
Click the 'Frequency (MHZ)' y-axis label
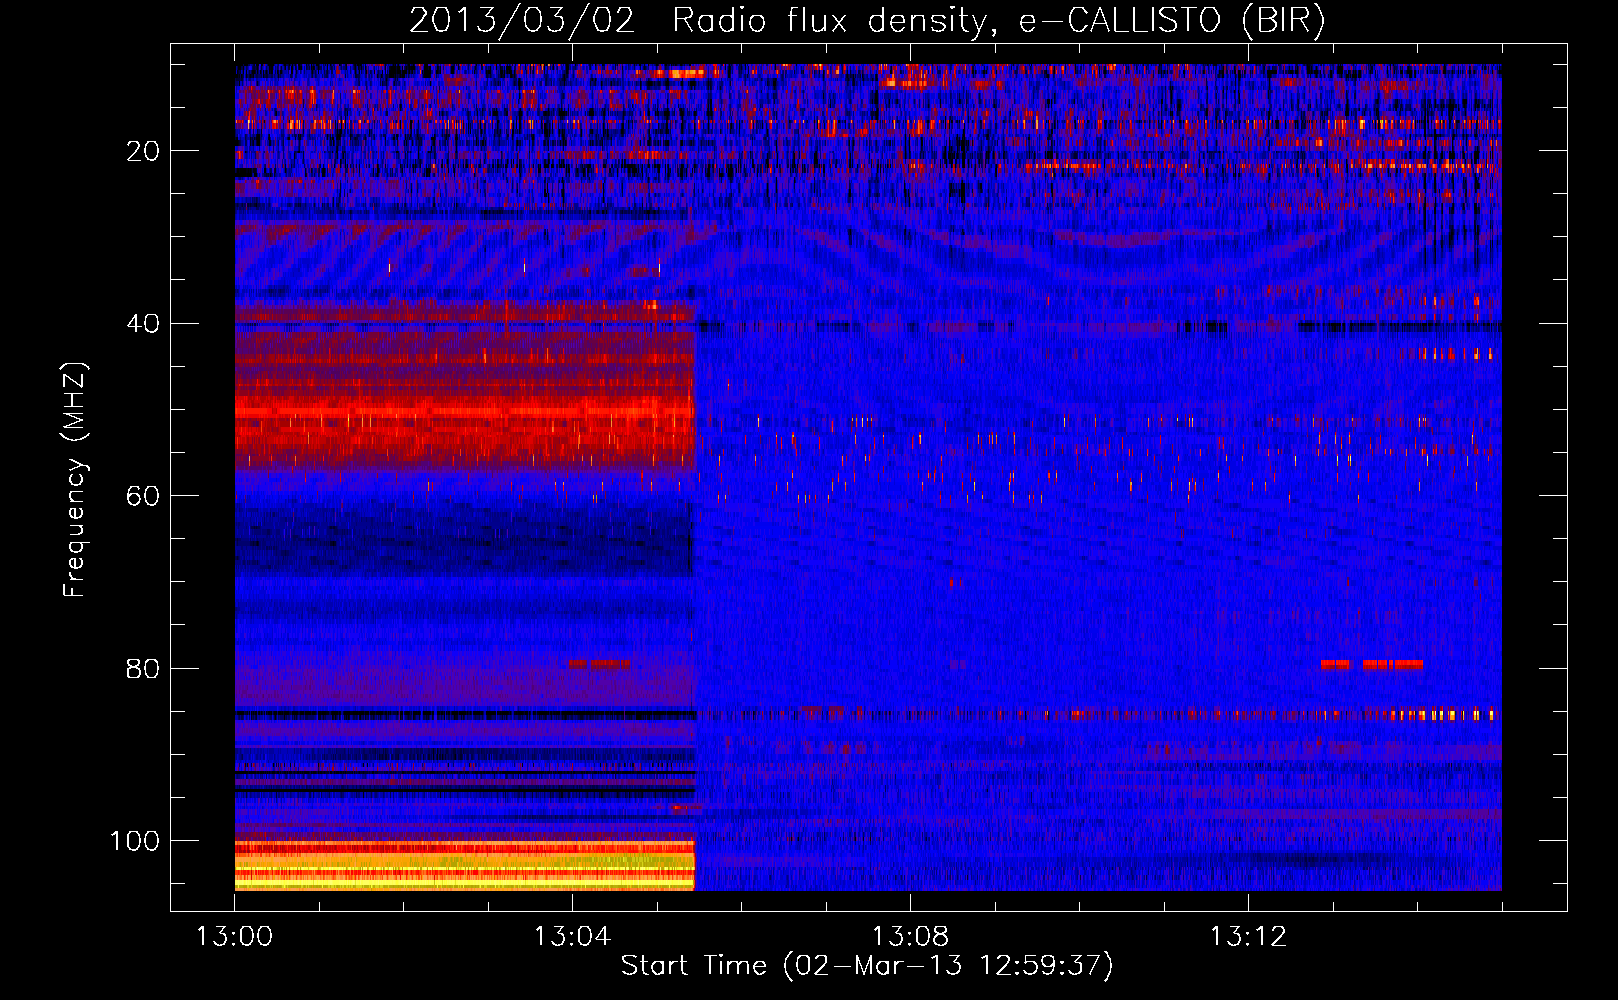click(x=75, y=480)
